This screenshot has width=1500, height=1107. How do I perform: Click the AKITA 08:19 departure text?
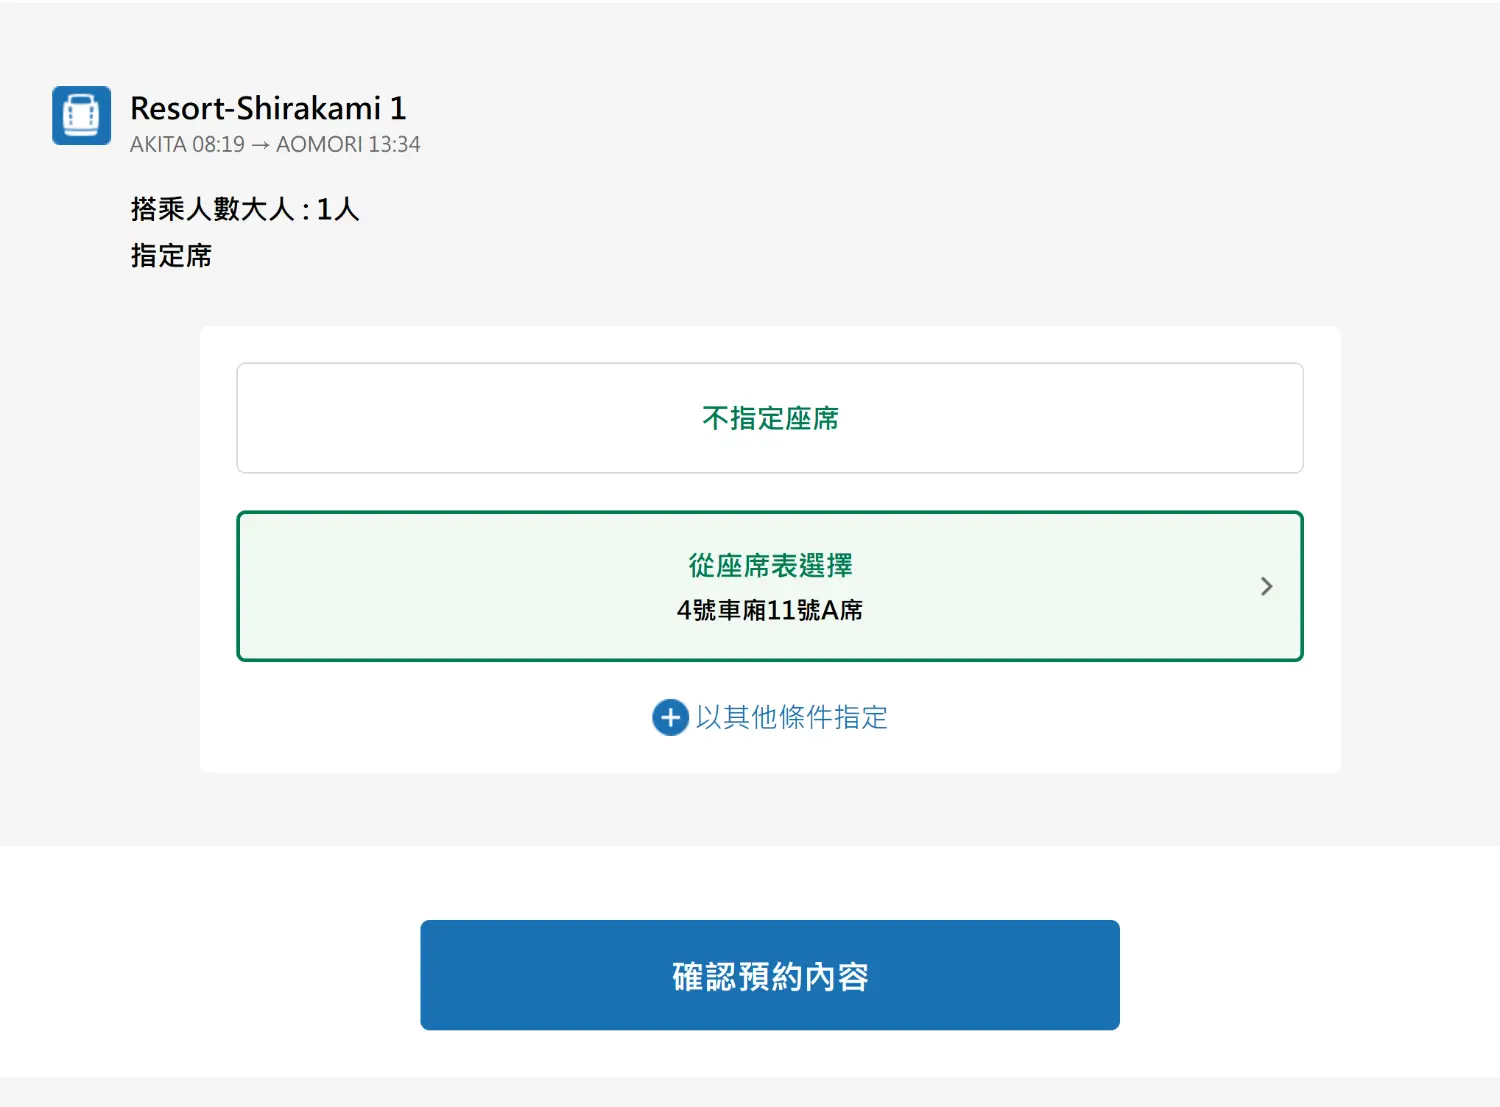click(x=187, y=145)
